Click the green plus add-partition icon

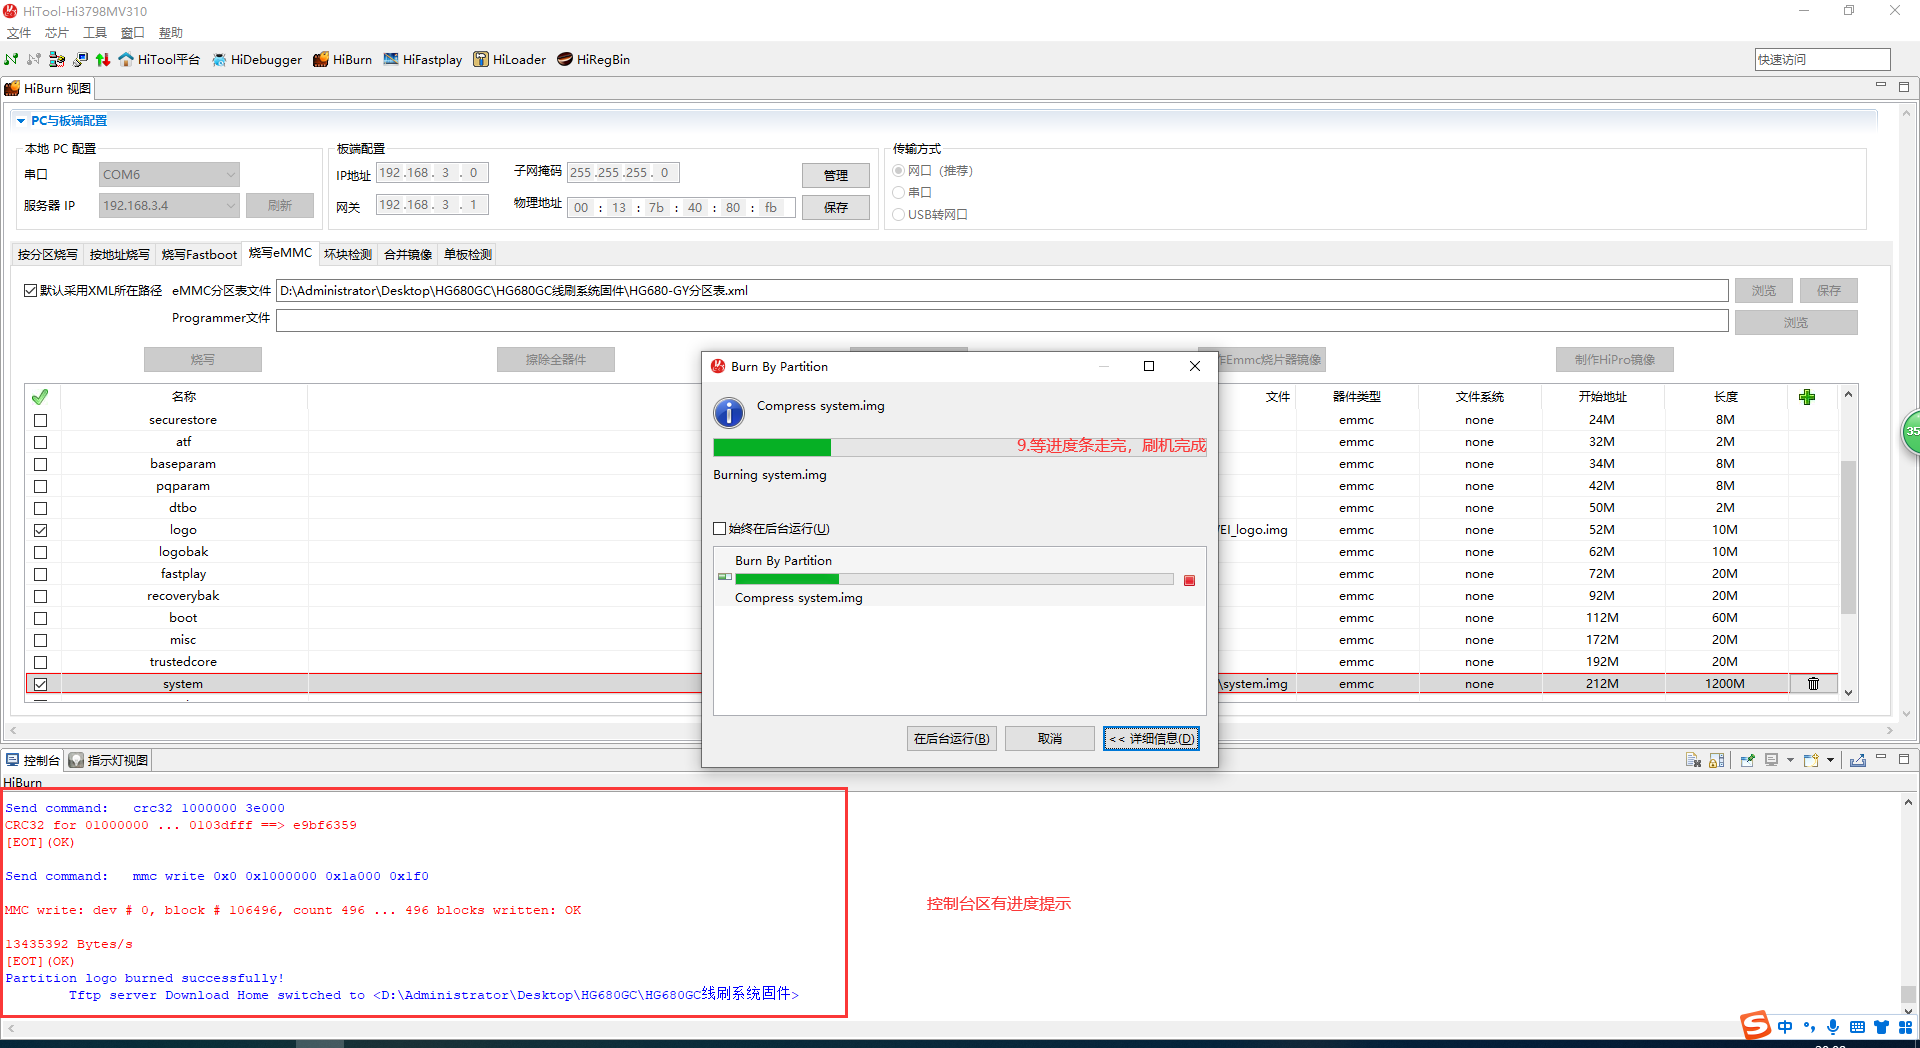pyautogui.click(x=1807, y=397)
